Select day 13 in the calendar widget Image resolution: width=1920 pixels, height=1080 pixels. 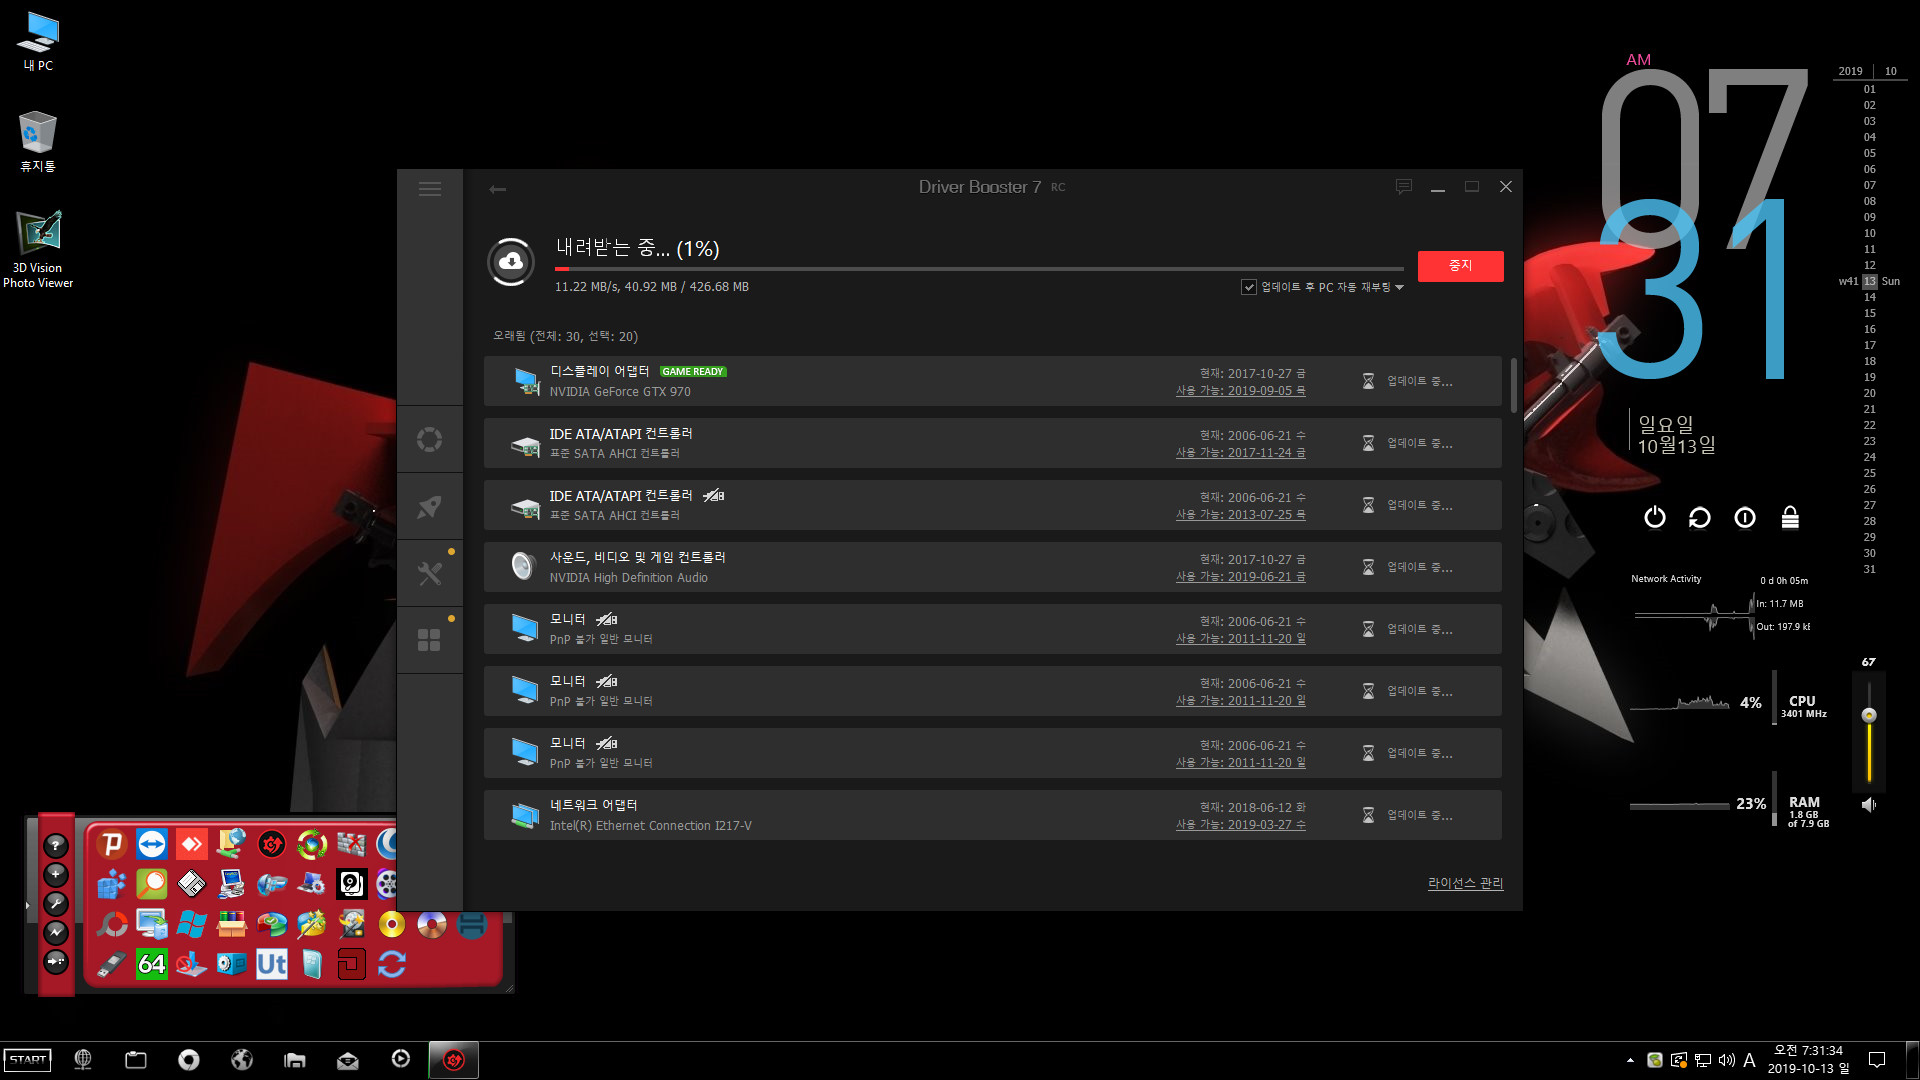tap(1870, 282)
